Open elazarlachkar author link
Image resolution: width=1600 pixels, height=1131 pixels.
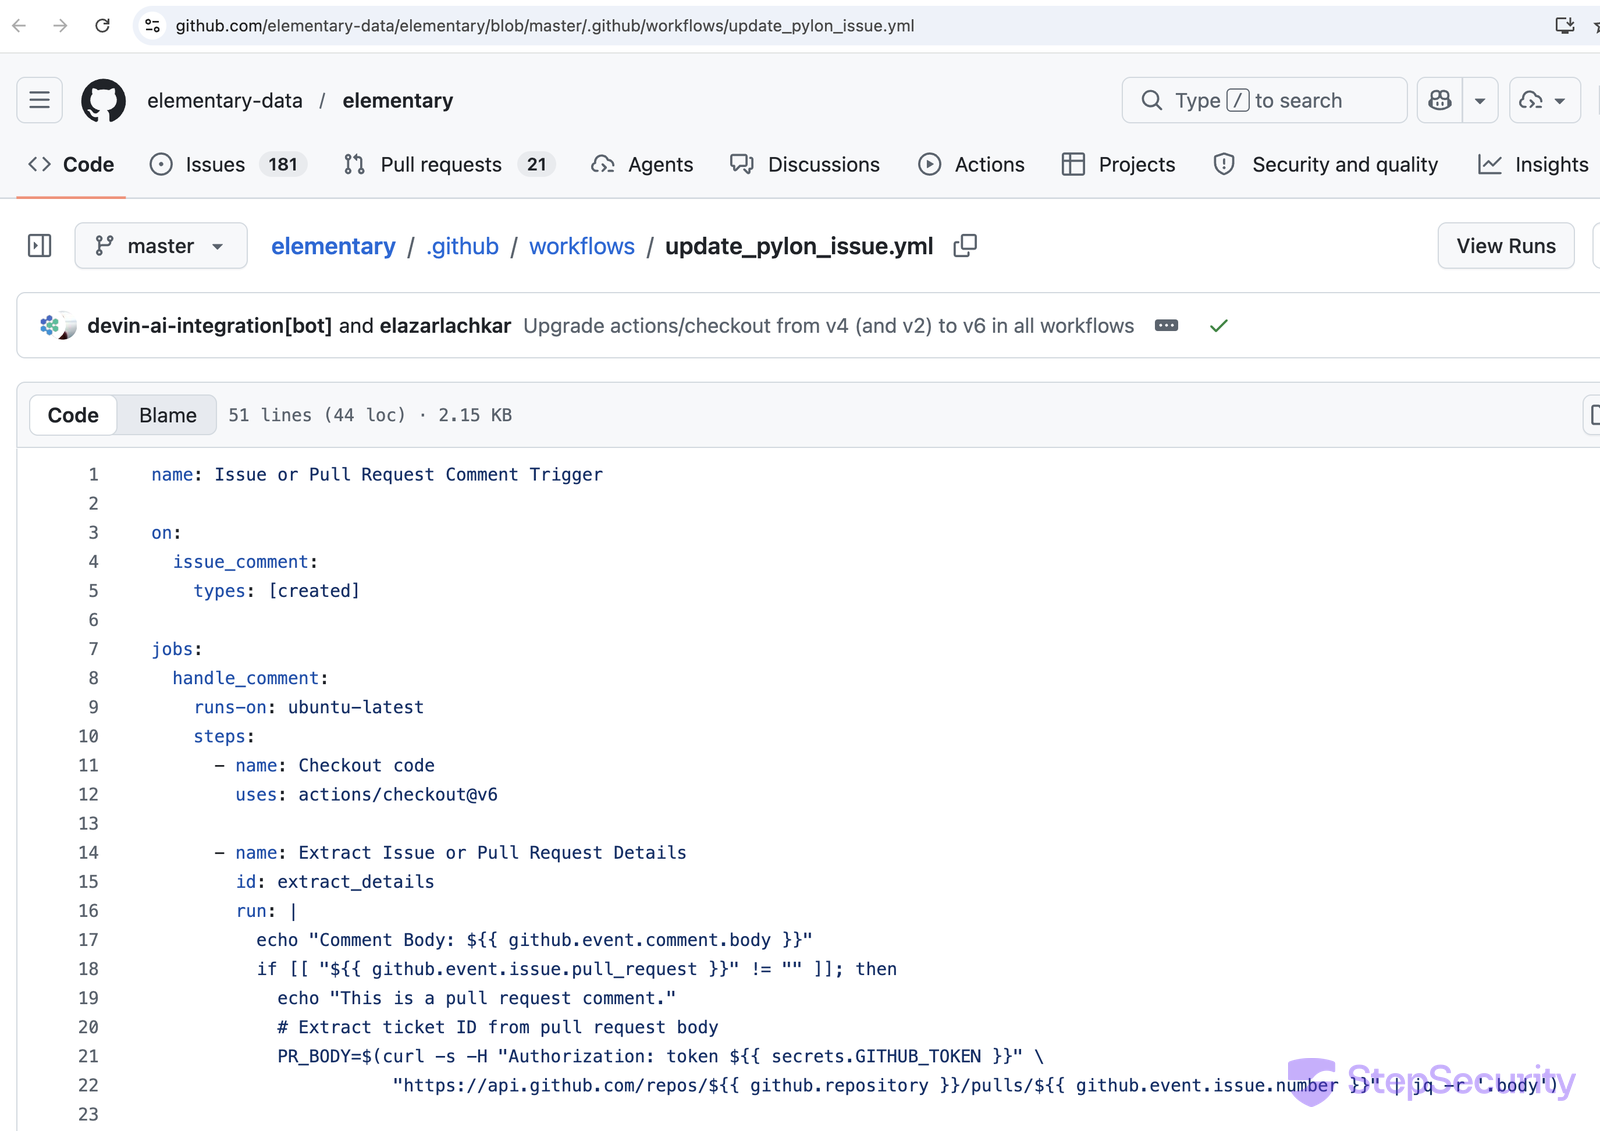coord(445,326)
